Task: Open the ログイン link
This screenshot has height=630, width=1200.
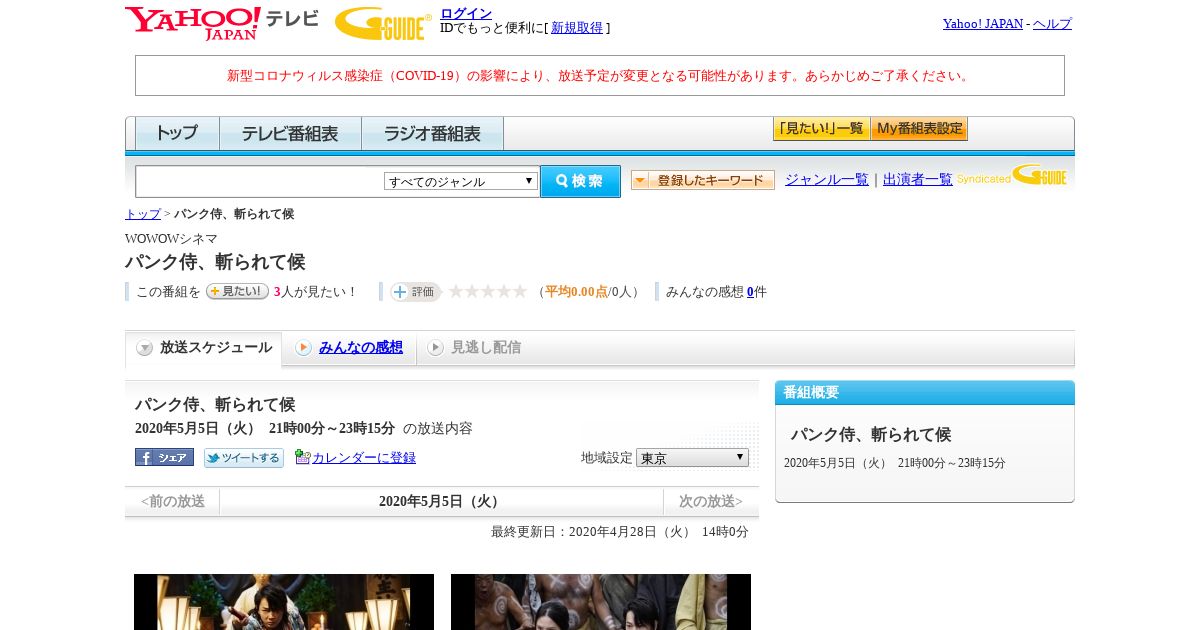Action: (466, 13)
